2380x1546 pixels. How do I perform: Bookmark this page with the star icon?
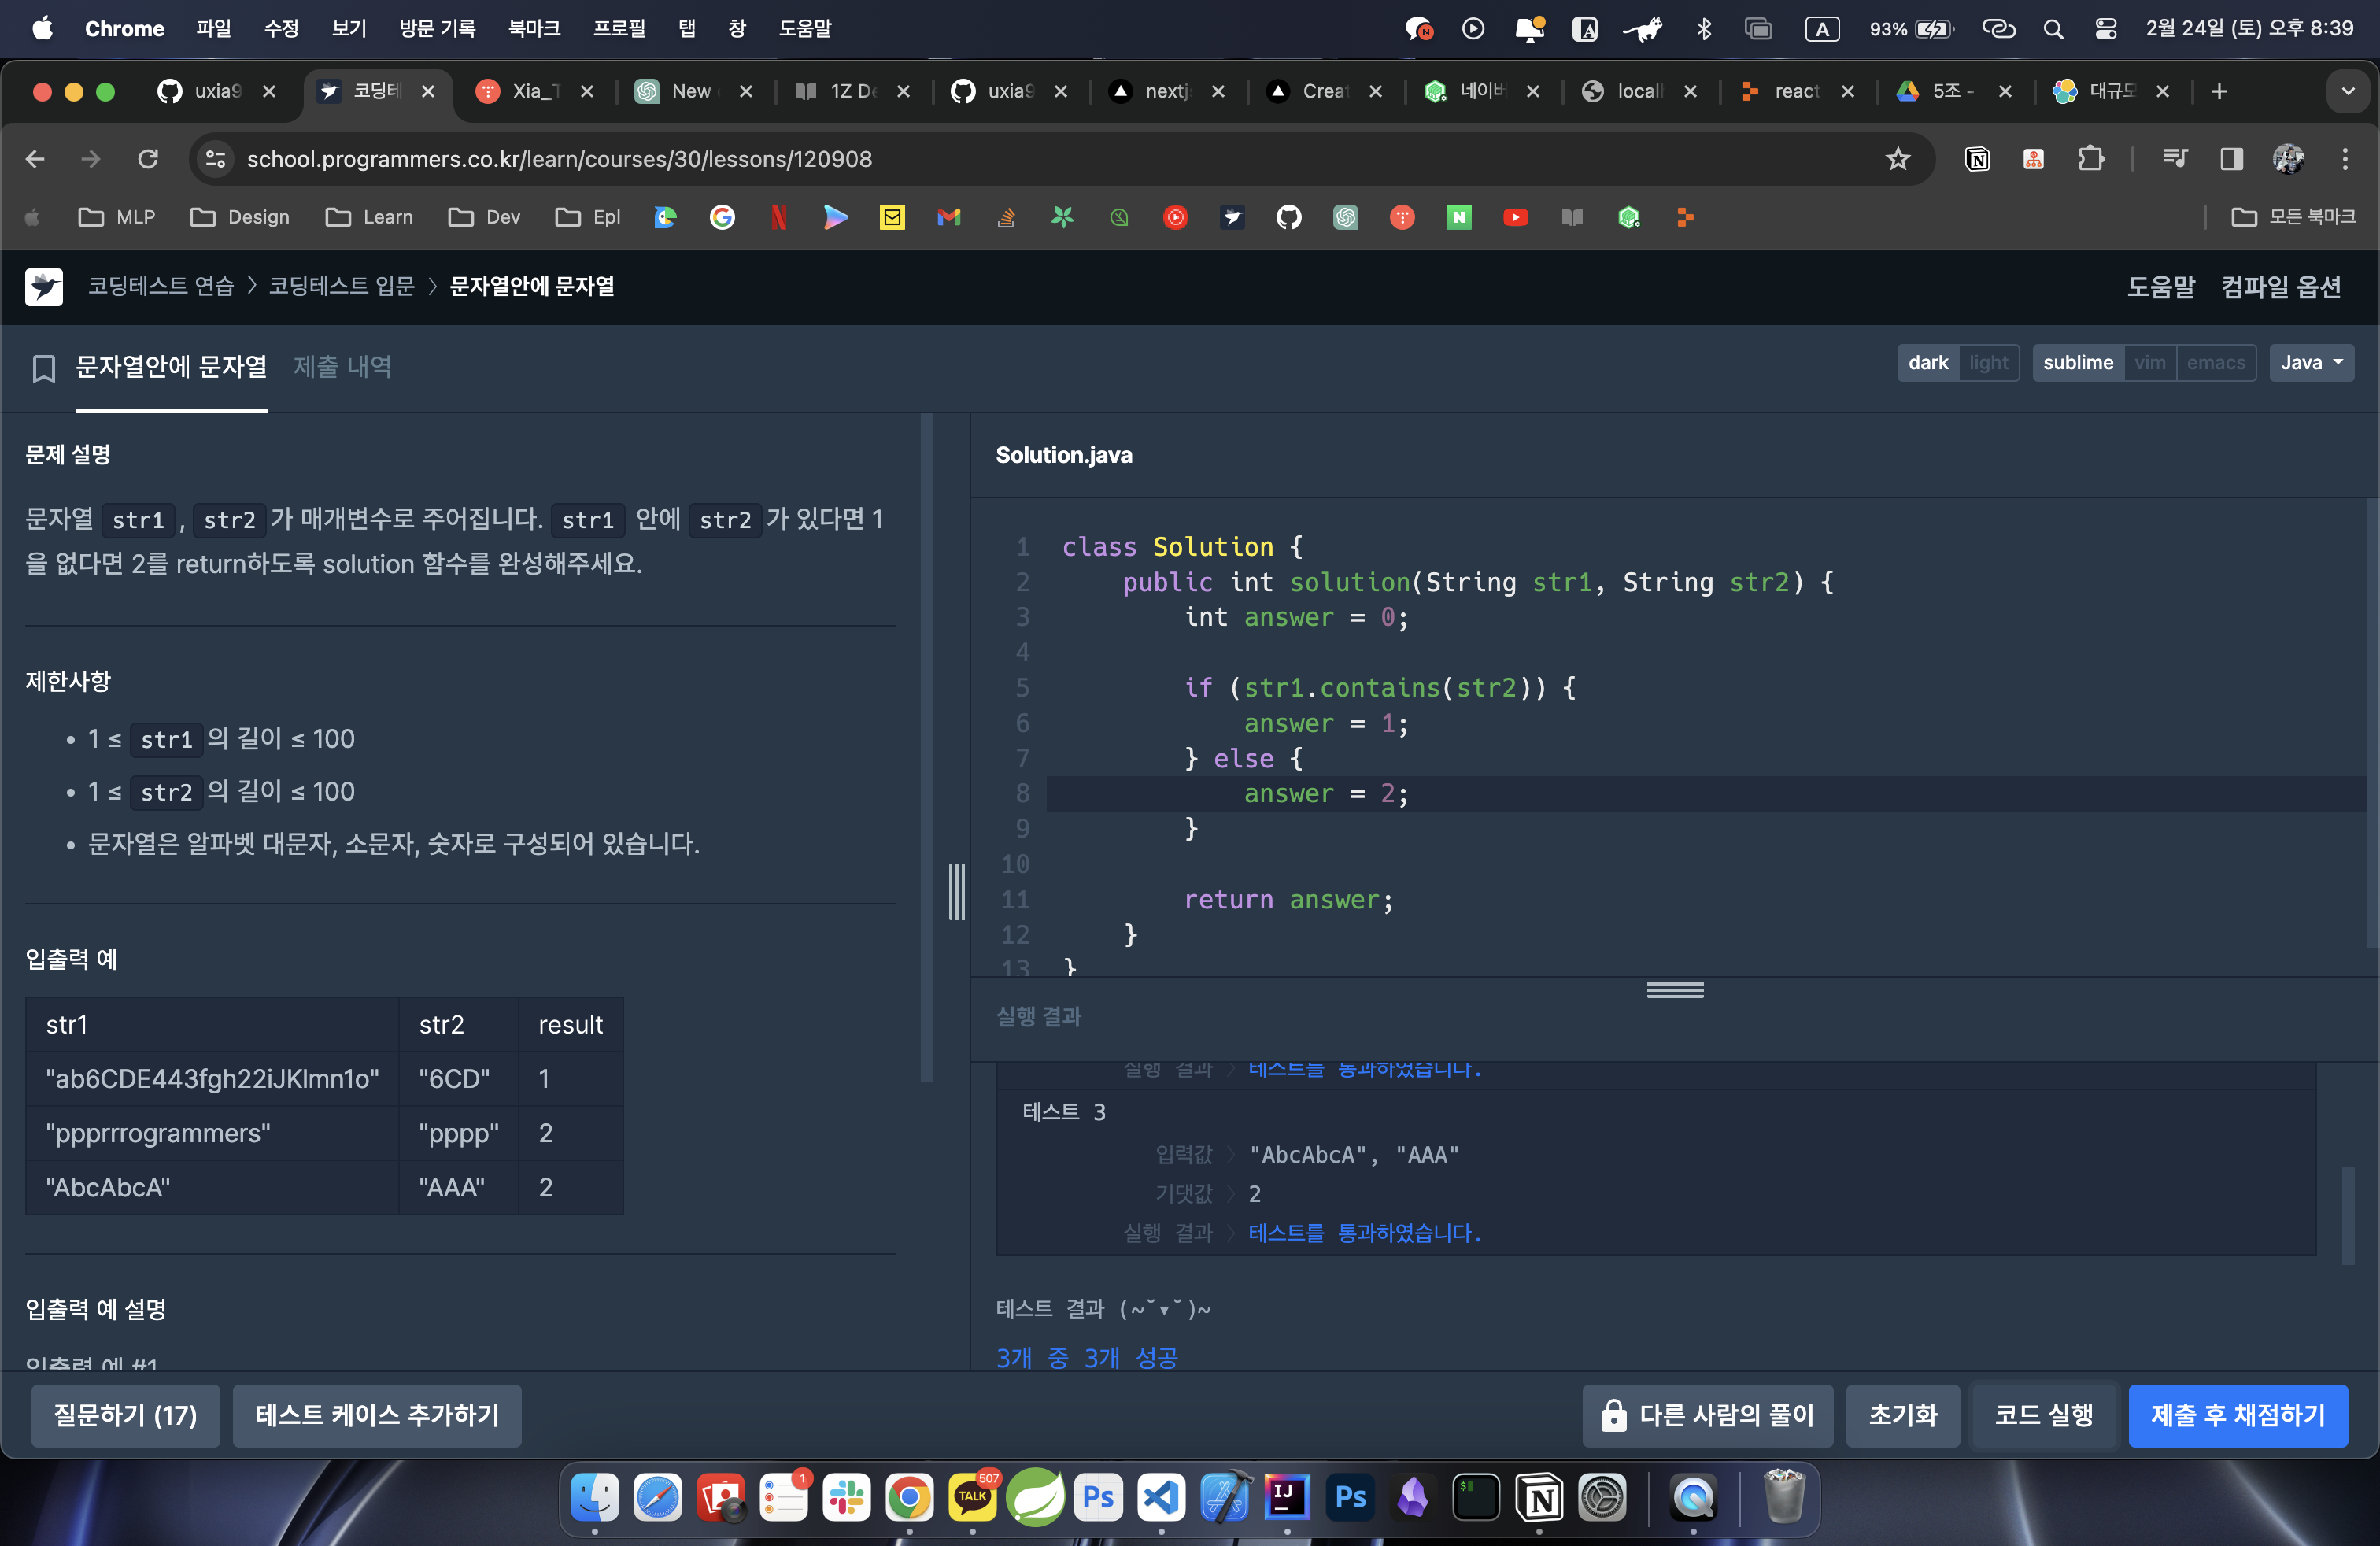(x=1897, y=159)
